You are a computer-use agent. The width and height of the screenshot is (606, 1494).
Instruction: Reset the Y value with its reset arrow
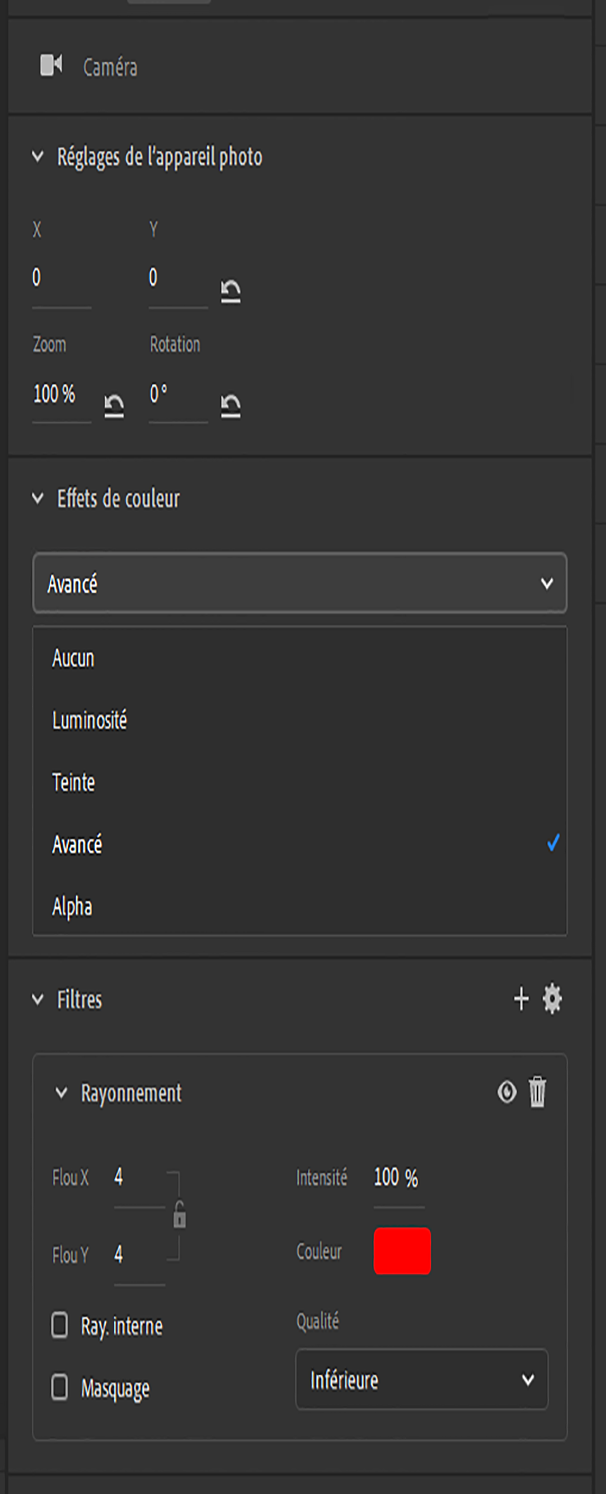(x=230, y=291)
